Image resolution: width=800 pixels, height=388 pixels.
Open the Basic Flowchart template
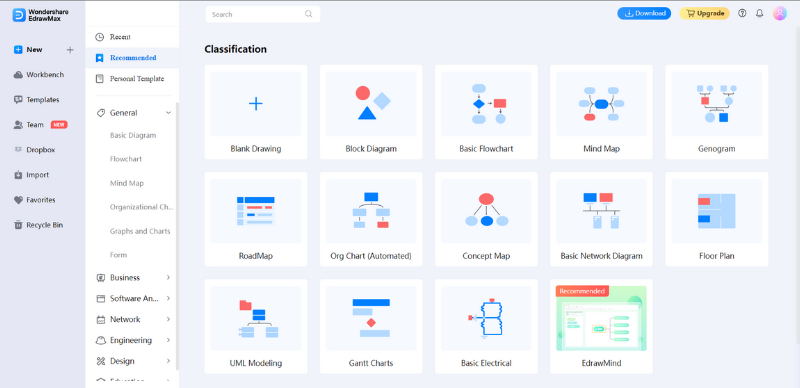click(486, 112)
